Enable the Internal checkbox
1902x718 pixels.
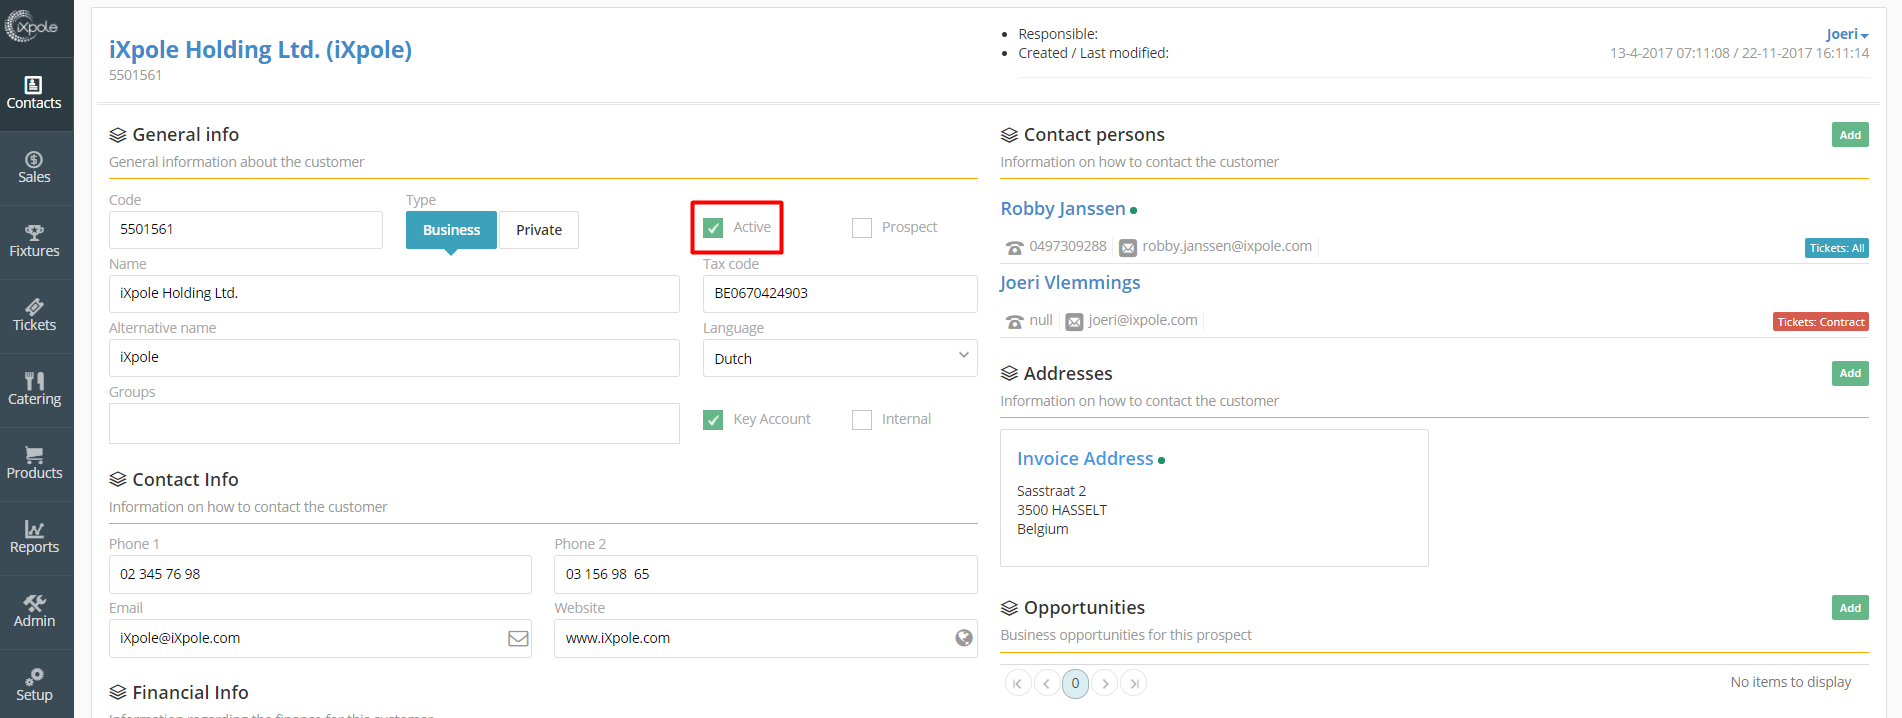click(x=862, y=420)
